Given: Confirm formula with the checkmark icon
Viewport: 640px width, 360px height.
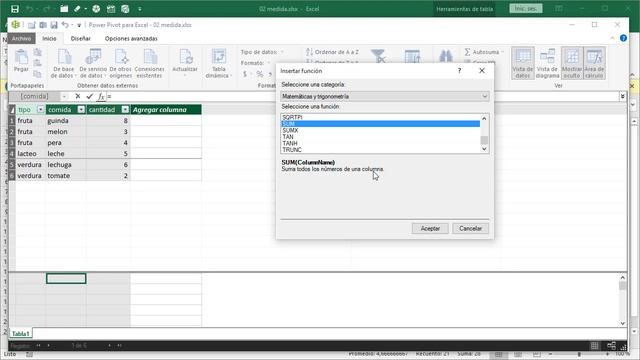Looking at the screenshot, I should tap(89, 96).
